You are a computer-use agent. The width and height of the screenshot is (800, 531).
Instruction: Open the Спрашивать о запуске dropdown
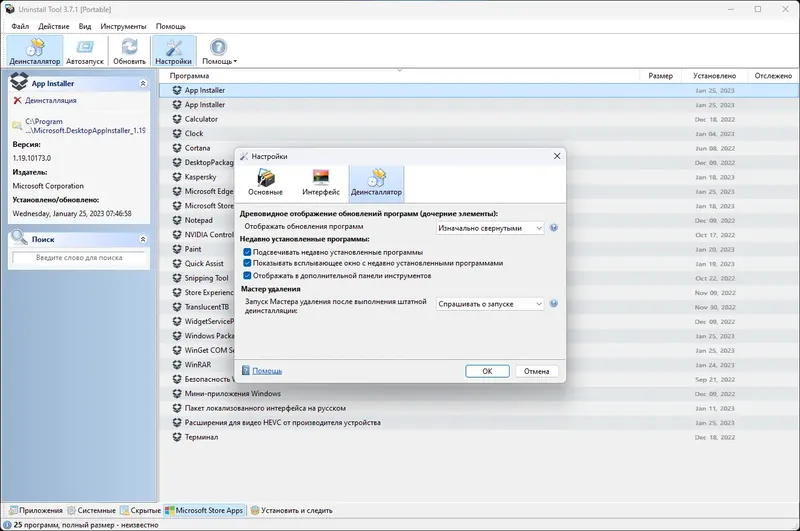[x=490, y=304]
